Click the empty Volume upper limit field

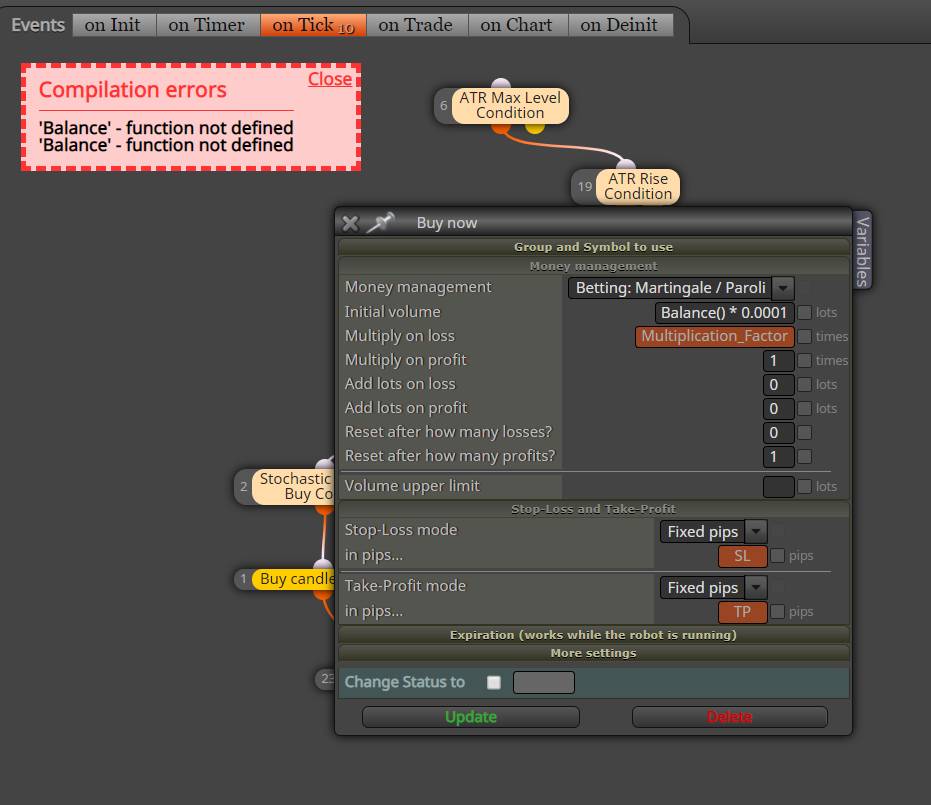pyautogui.click(x=778, y=487)
